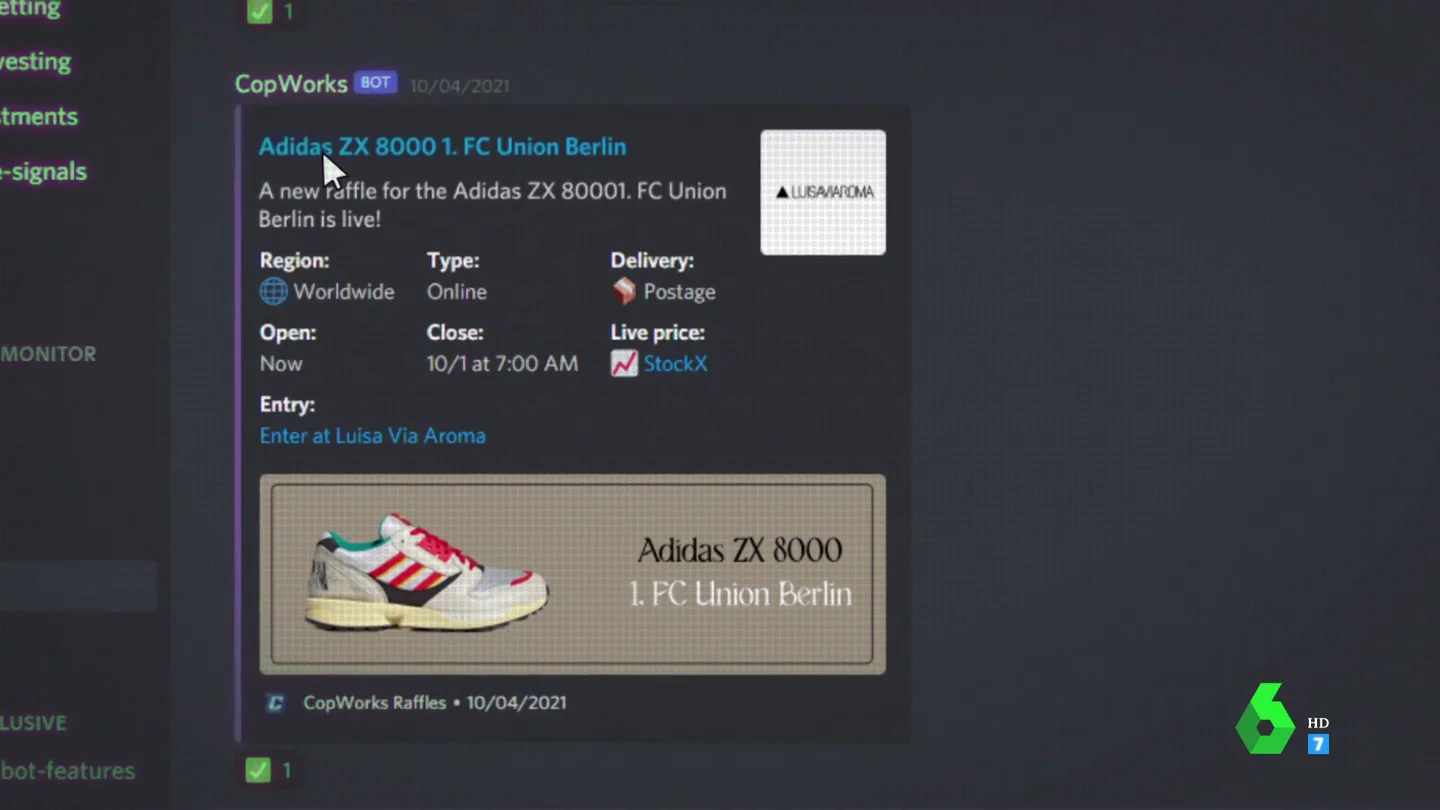Screen dimensions: 1440x810
Task: Open the channel ending in vesting
Action: click(x=36, y=62)
